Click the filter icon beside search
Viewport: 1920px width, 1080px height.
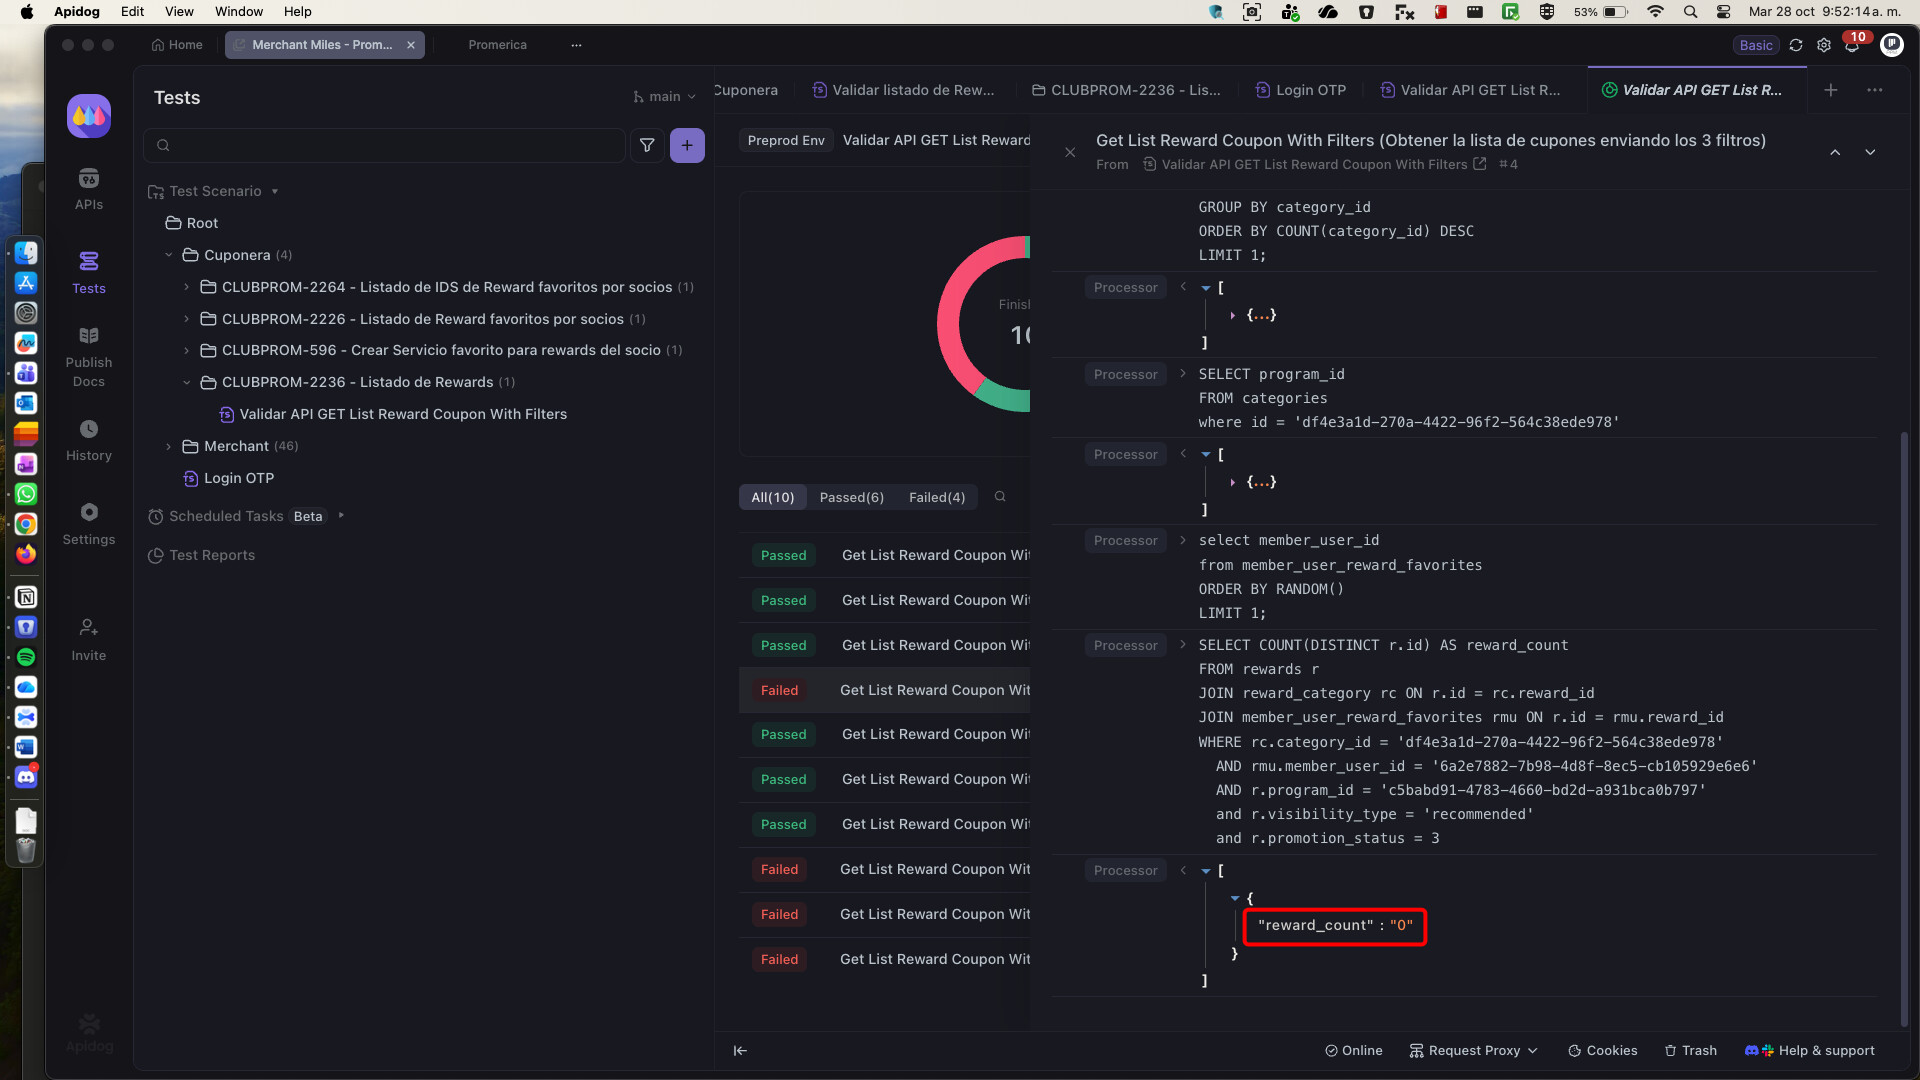click(x=647, y=145)
